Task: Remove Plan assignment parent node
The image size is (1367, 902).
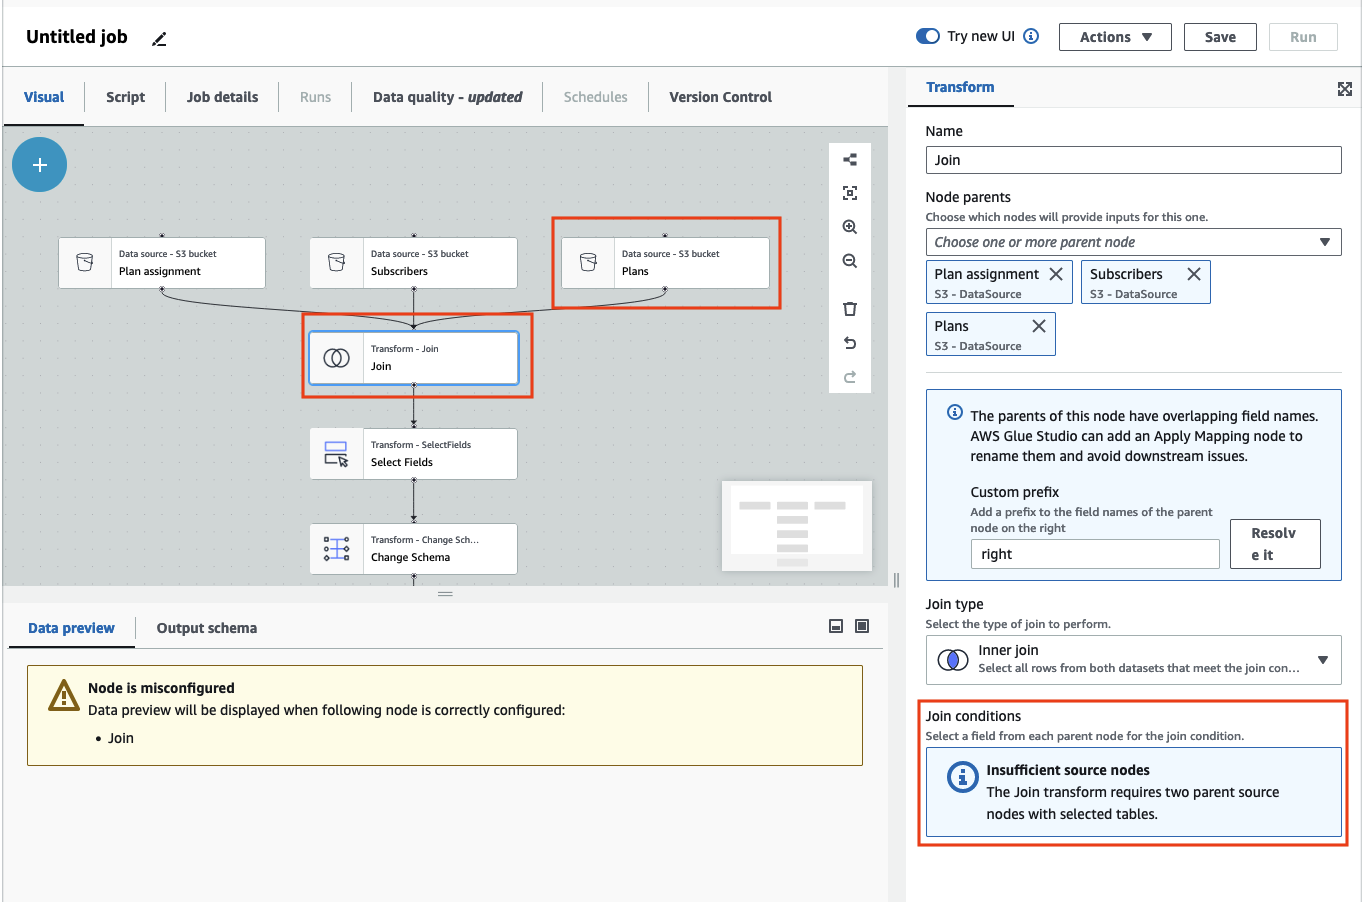Action: [x=1056, y=274]
